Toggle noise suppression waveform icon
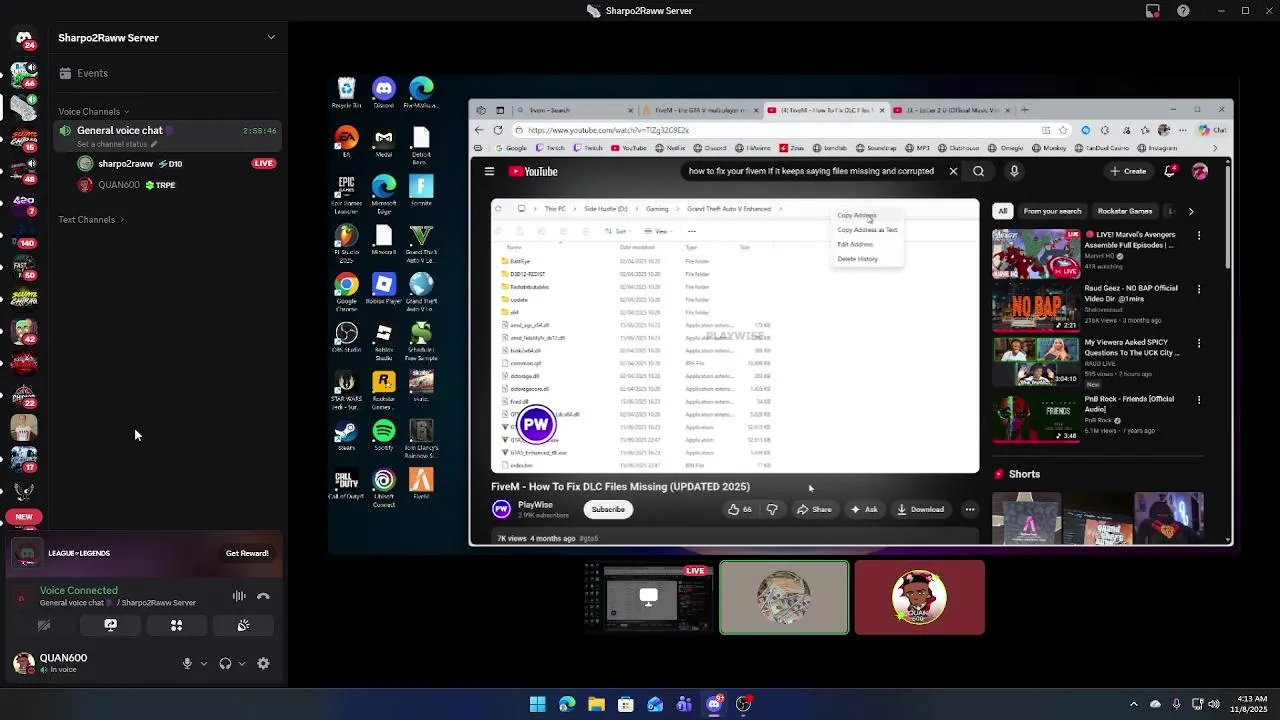1280x720 pixels. pyautogui.click(x=239, y=596)
